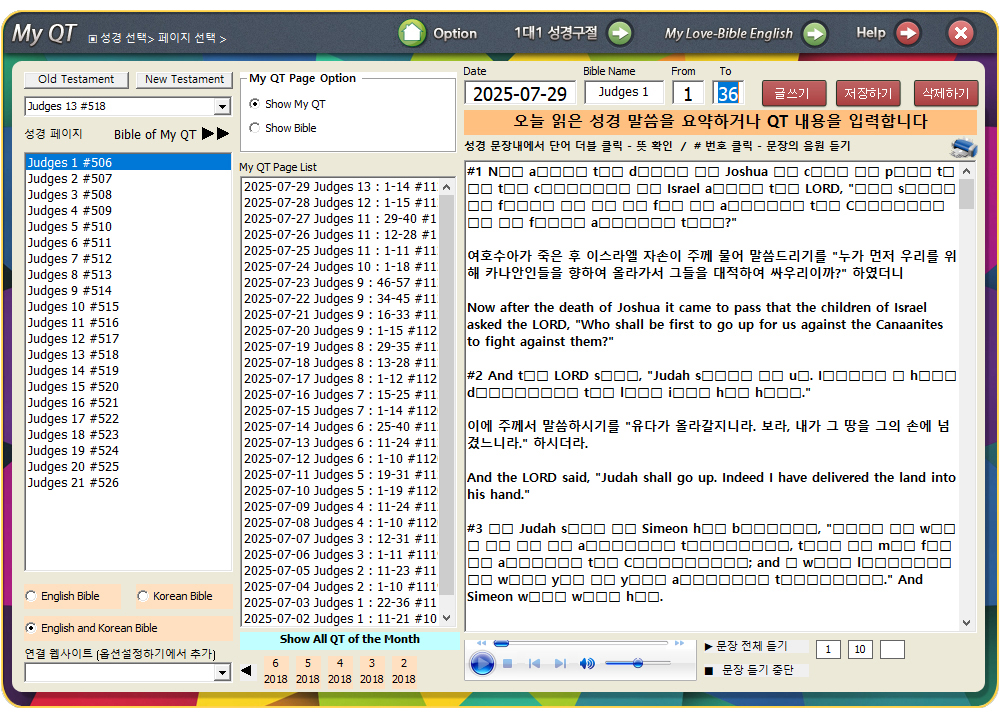The width and height of the screenshot is (1000, 720).
Task: Switch to the Old Testament tab
Action: (x=76, y=79)
